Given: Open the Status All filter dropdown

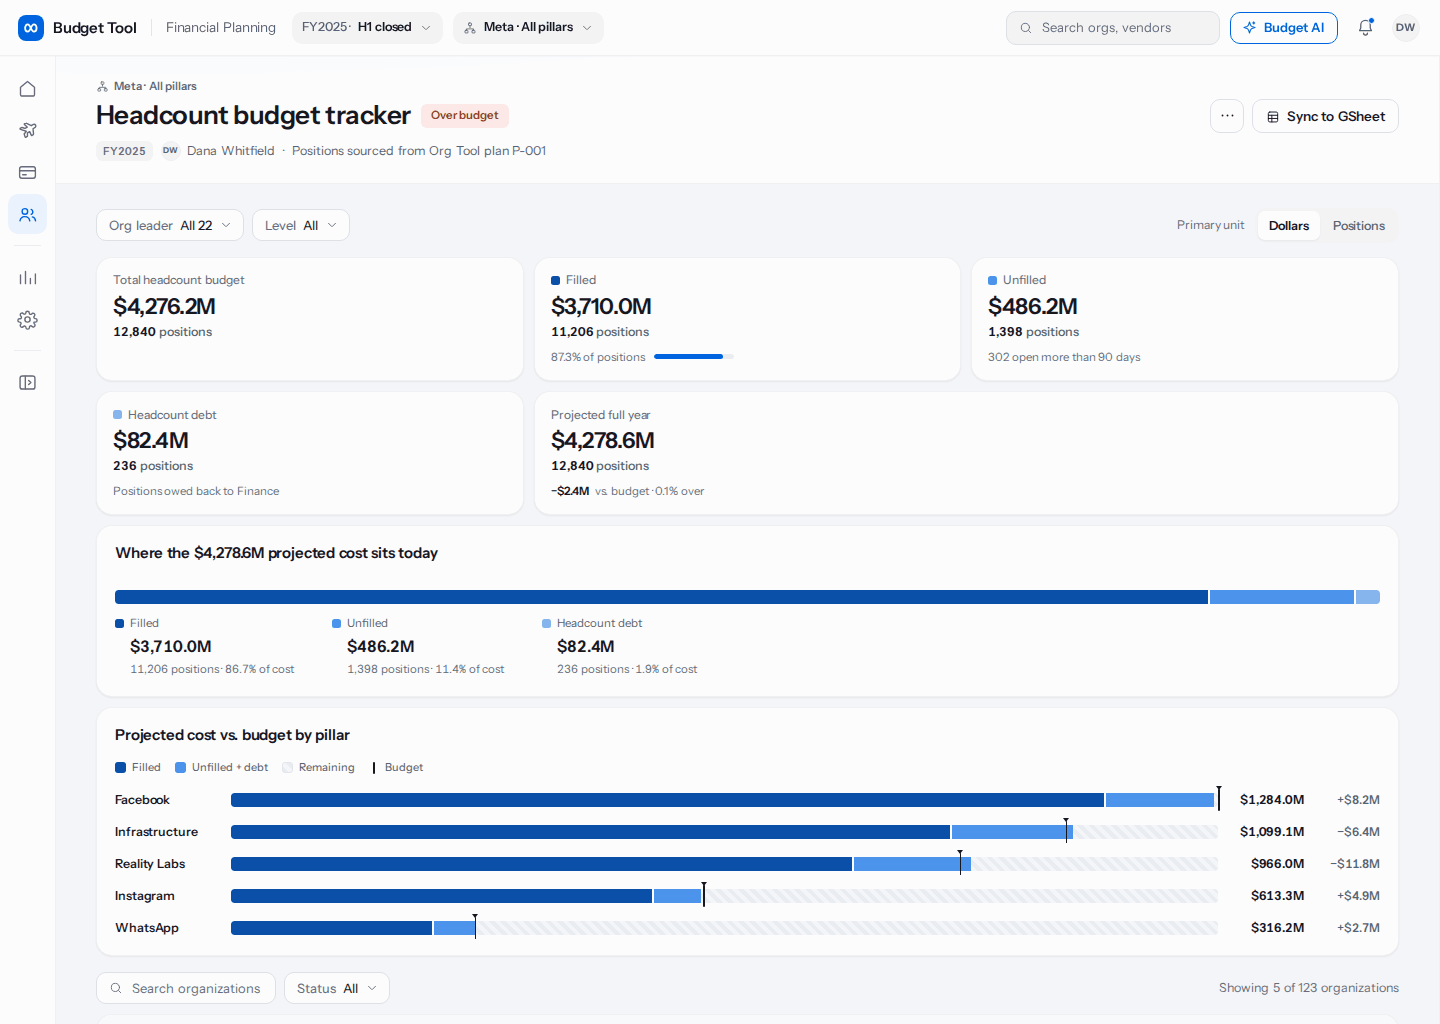Looking at the screenshot, I should 337,989.
